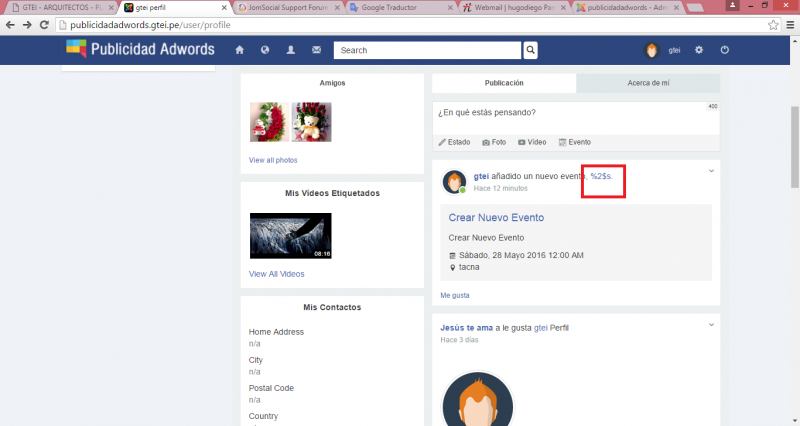Open the profile person icon in navbar
This screenshot has height=426, width=800.
tap(291, 50)
